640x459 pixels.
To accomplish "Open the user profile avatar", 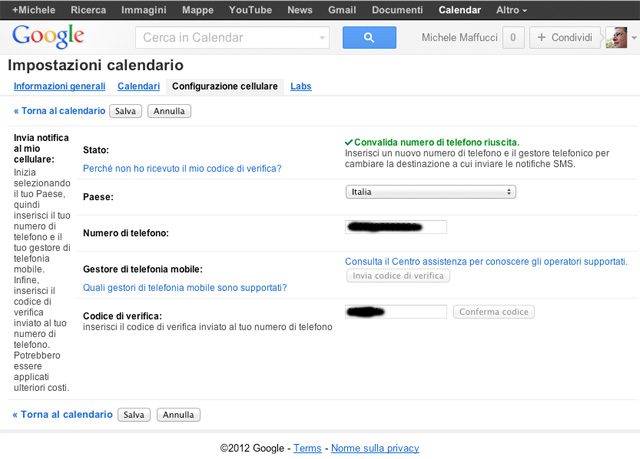I will 617,38.
